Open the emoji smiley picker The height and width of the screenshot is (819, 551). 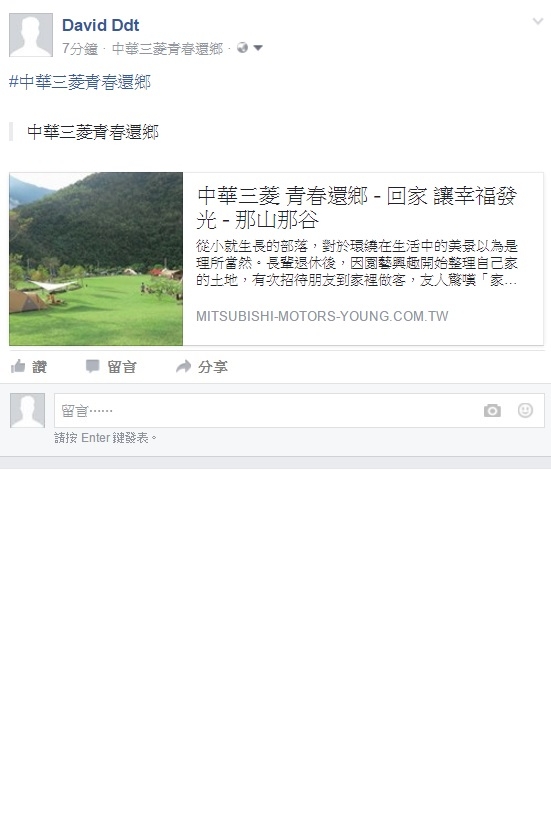click(x=525, y=410)
